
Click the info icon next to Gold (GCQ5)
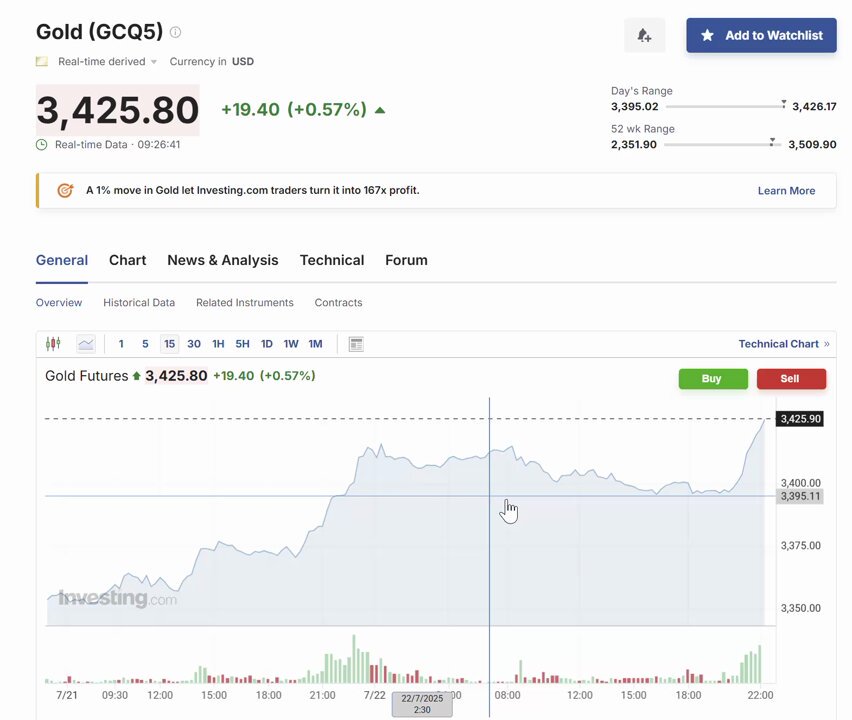coord(175,32)
